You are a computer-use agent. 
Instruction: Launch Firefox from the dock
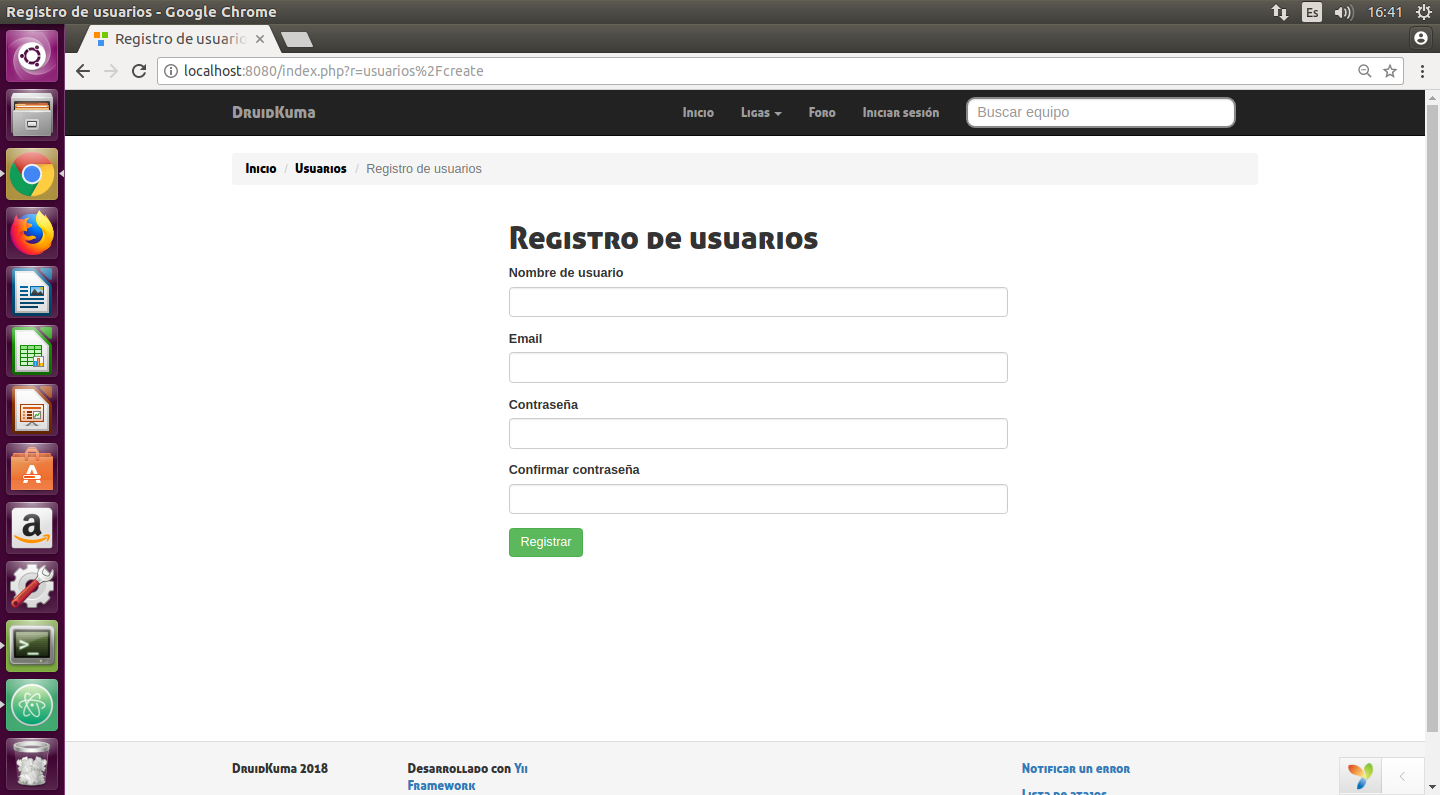(x=33, y=233)
